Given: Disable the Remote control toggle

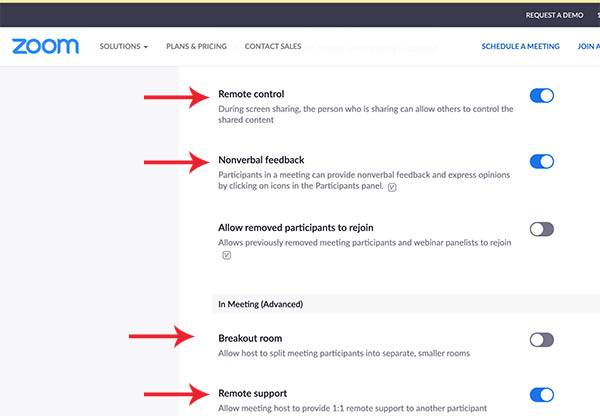Looking at the screenshot, I should [x=541, y=96].
